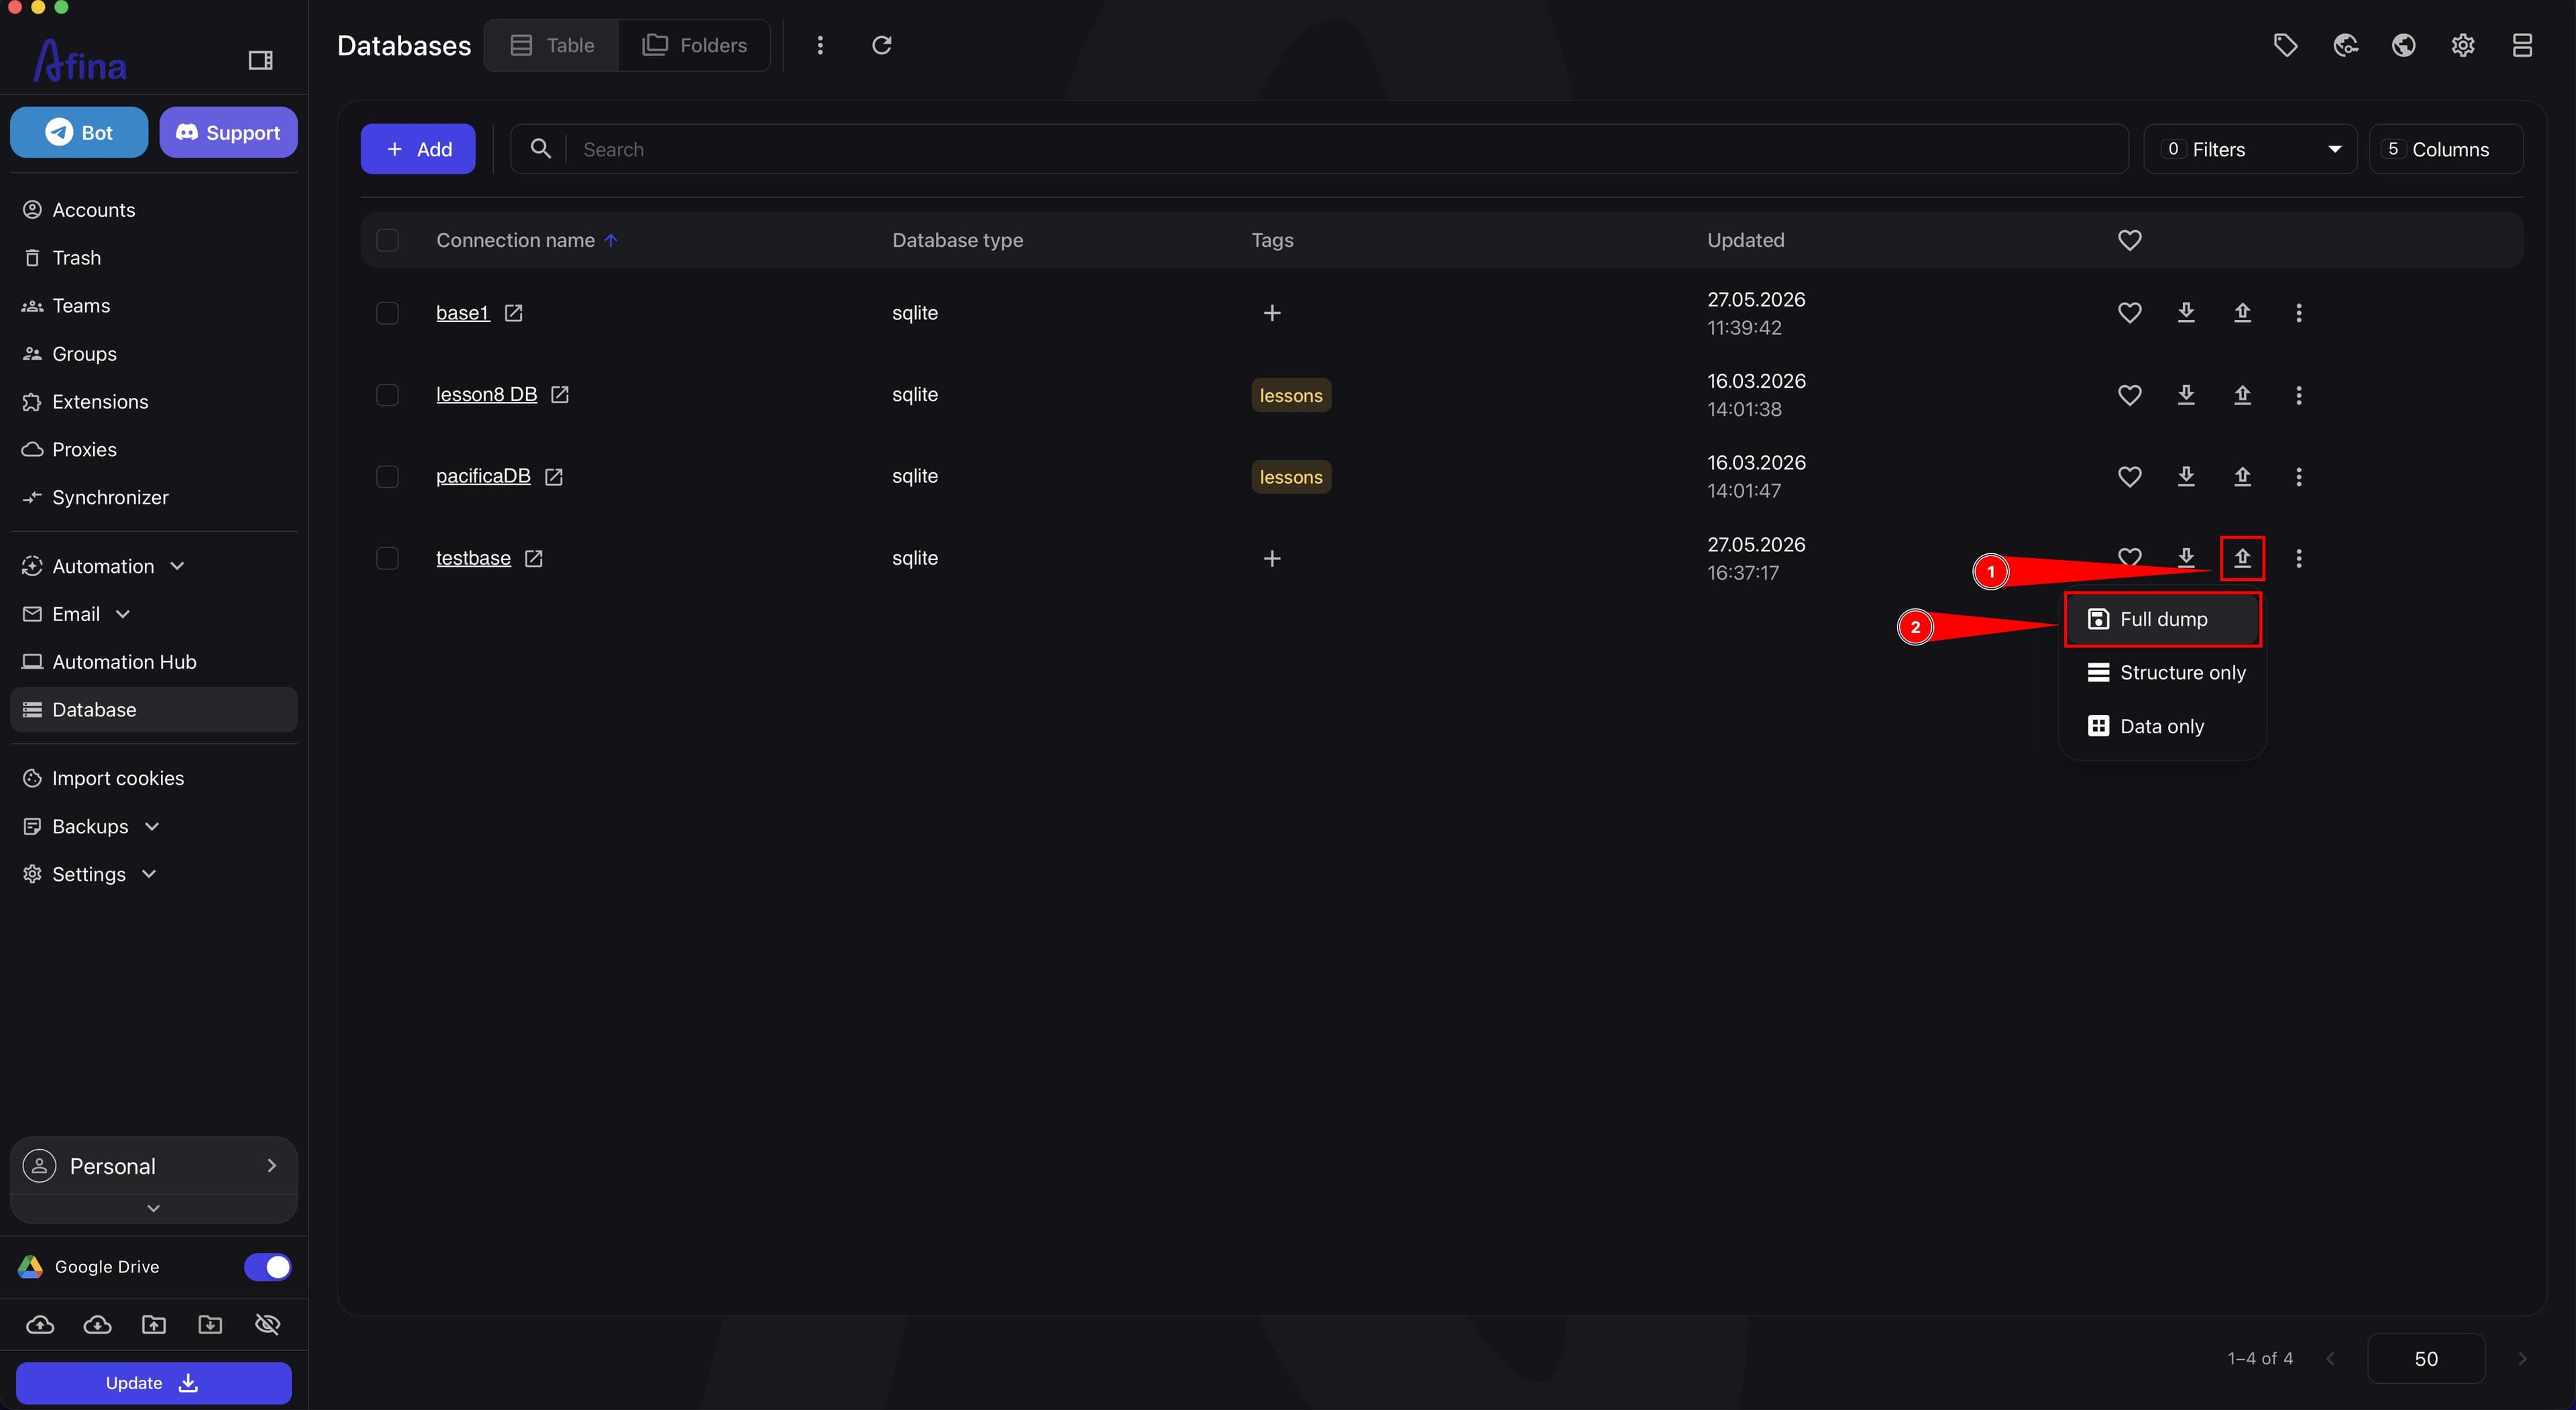The width and height of the screenshot is (2576, 1410).
Task: Click the Add button
Action: [x=418, y=149]
